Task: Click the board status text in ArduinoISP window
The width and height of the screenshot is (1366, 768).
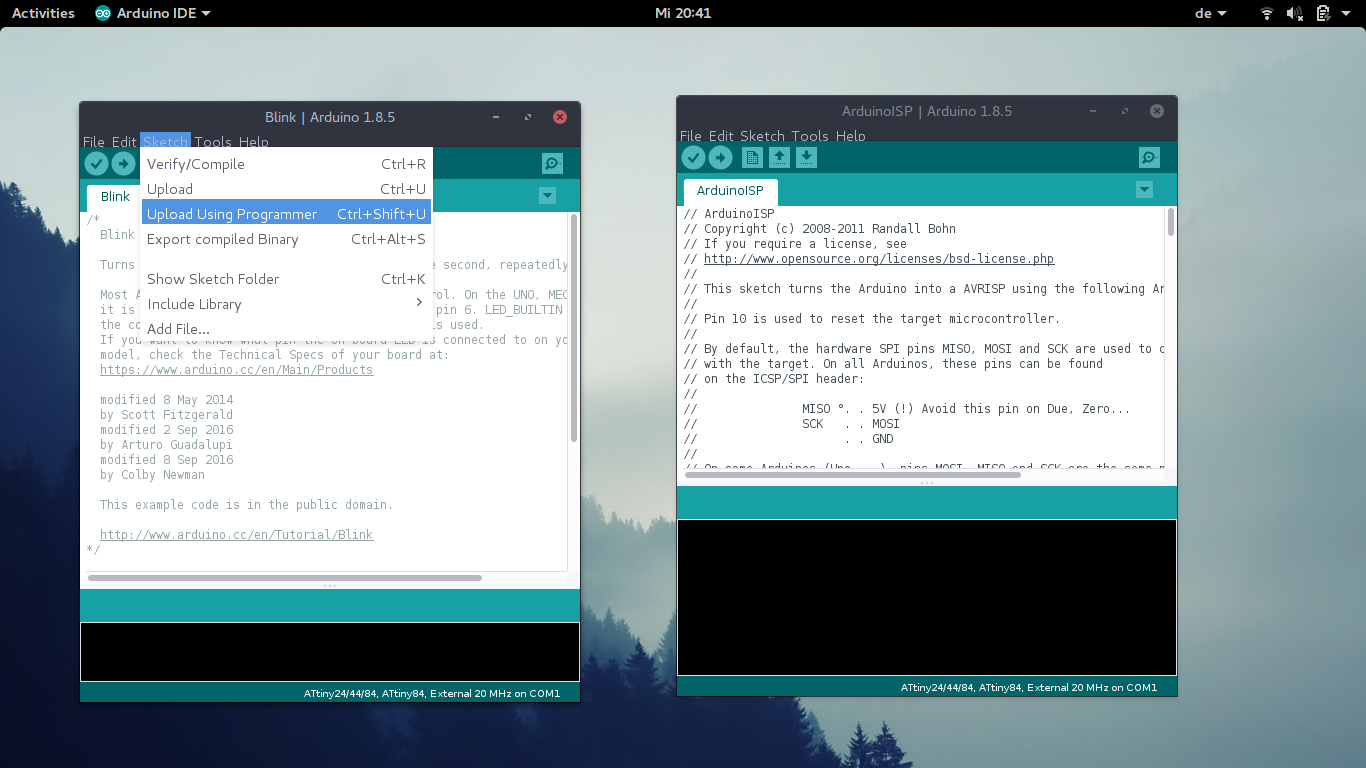Action: click(1029, 688)
